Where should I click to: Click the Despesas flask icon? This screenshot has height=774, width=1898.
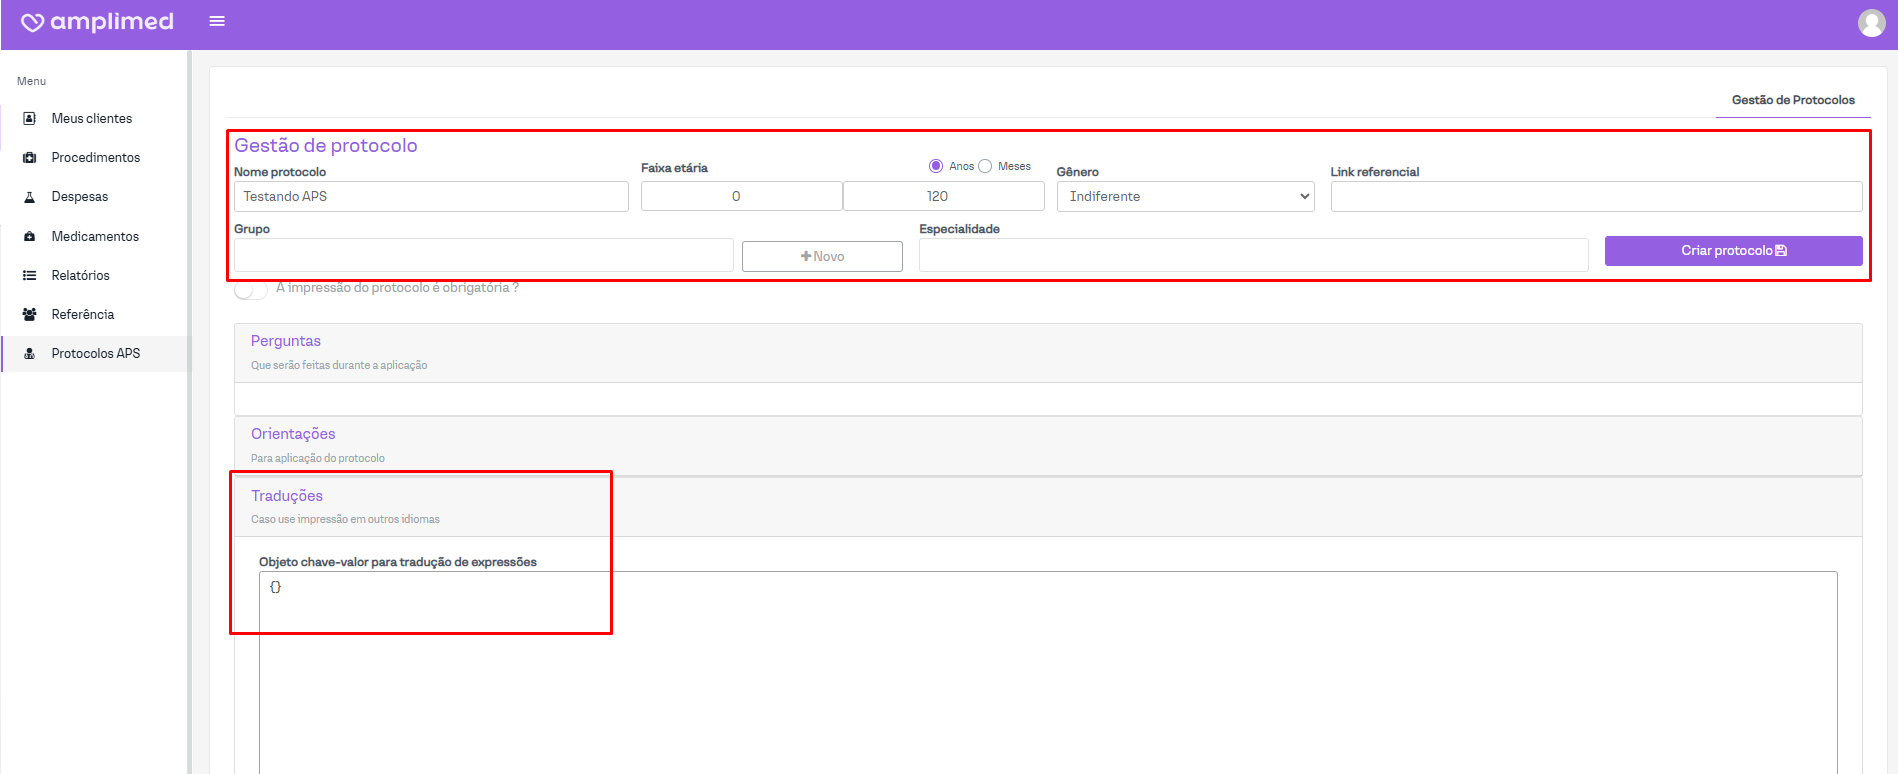(30, 197)
